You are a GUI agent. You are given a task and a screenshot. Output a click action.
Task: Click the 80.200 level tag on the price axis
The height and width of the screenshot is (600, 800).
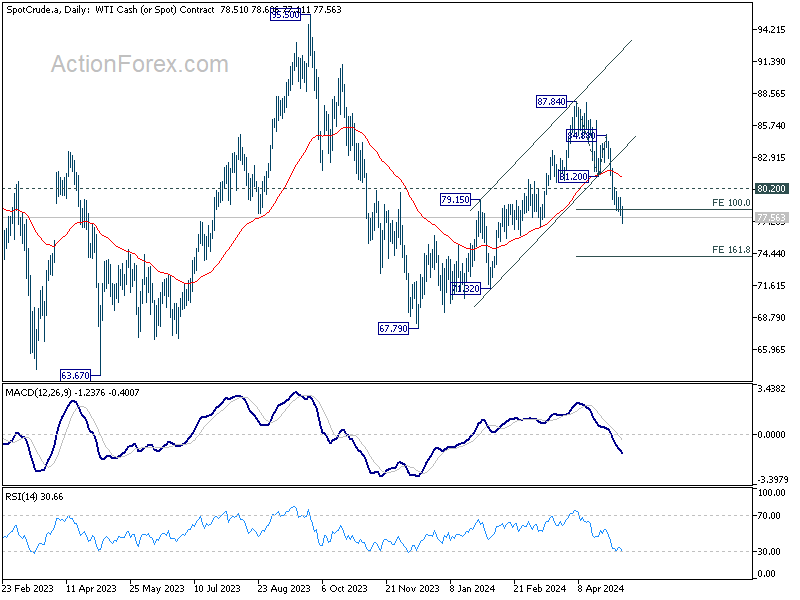[771, 189]
